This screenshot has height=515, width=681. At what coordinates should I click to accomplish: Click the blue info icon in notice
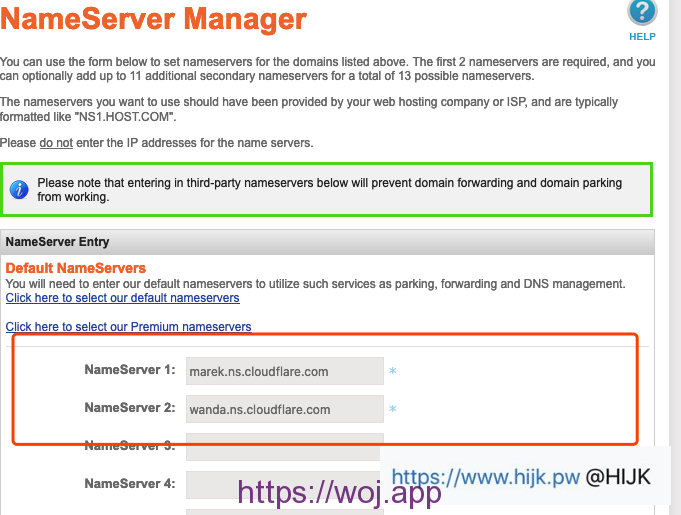coord(19,190)
